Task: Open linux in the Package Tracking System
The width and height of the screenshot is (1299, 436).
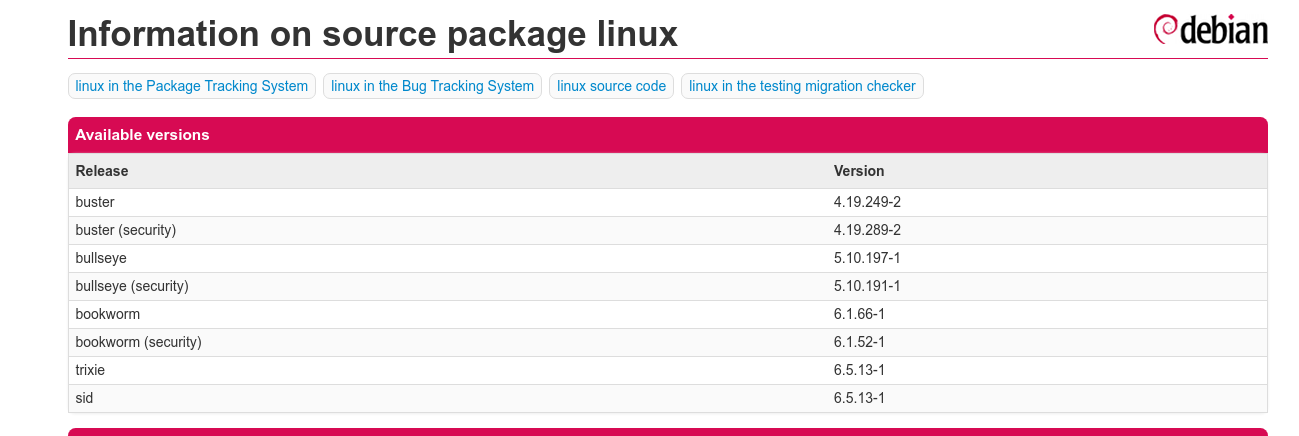Action: click(192, 86)
